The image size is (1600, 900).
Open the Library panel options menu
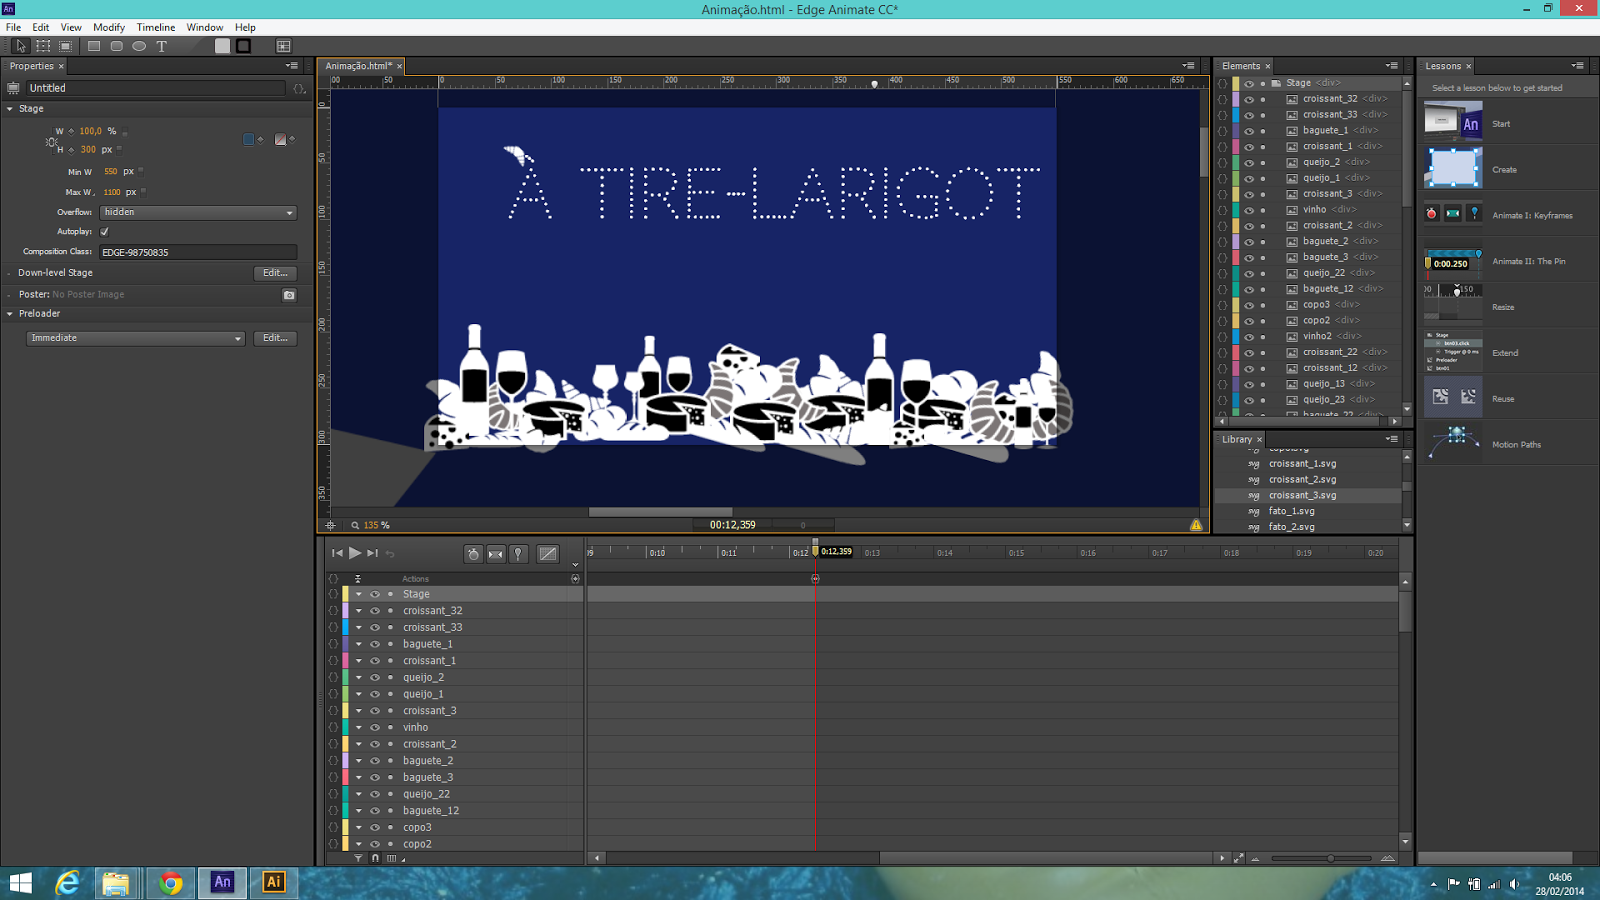click(1391, 439)
